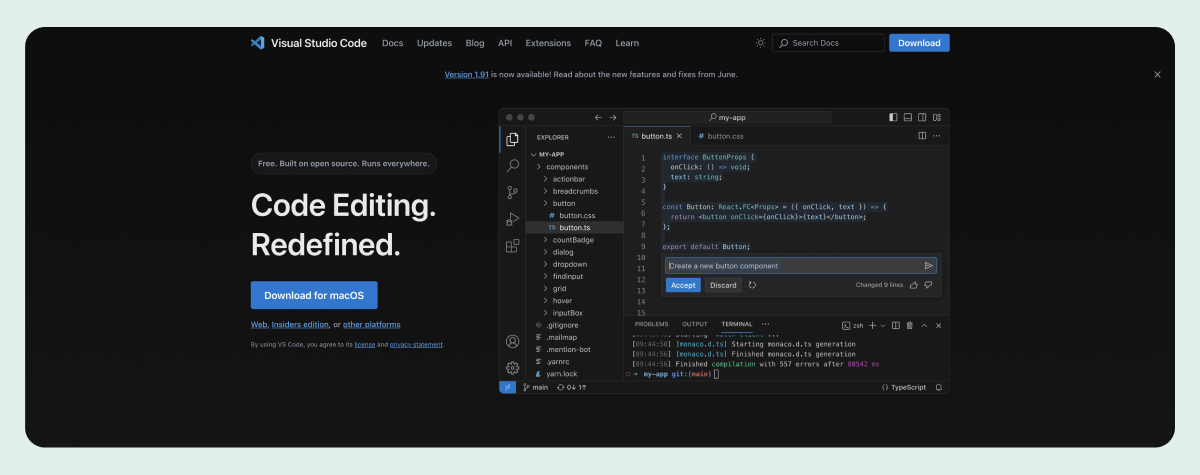1200x475 pixels.
Task: Click the Search icon in activity bar
Action: pyautogui.click(x=512, y=166)
